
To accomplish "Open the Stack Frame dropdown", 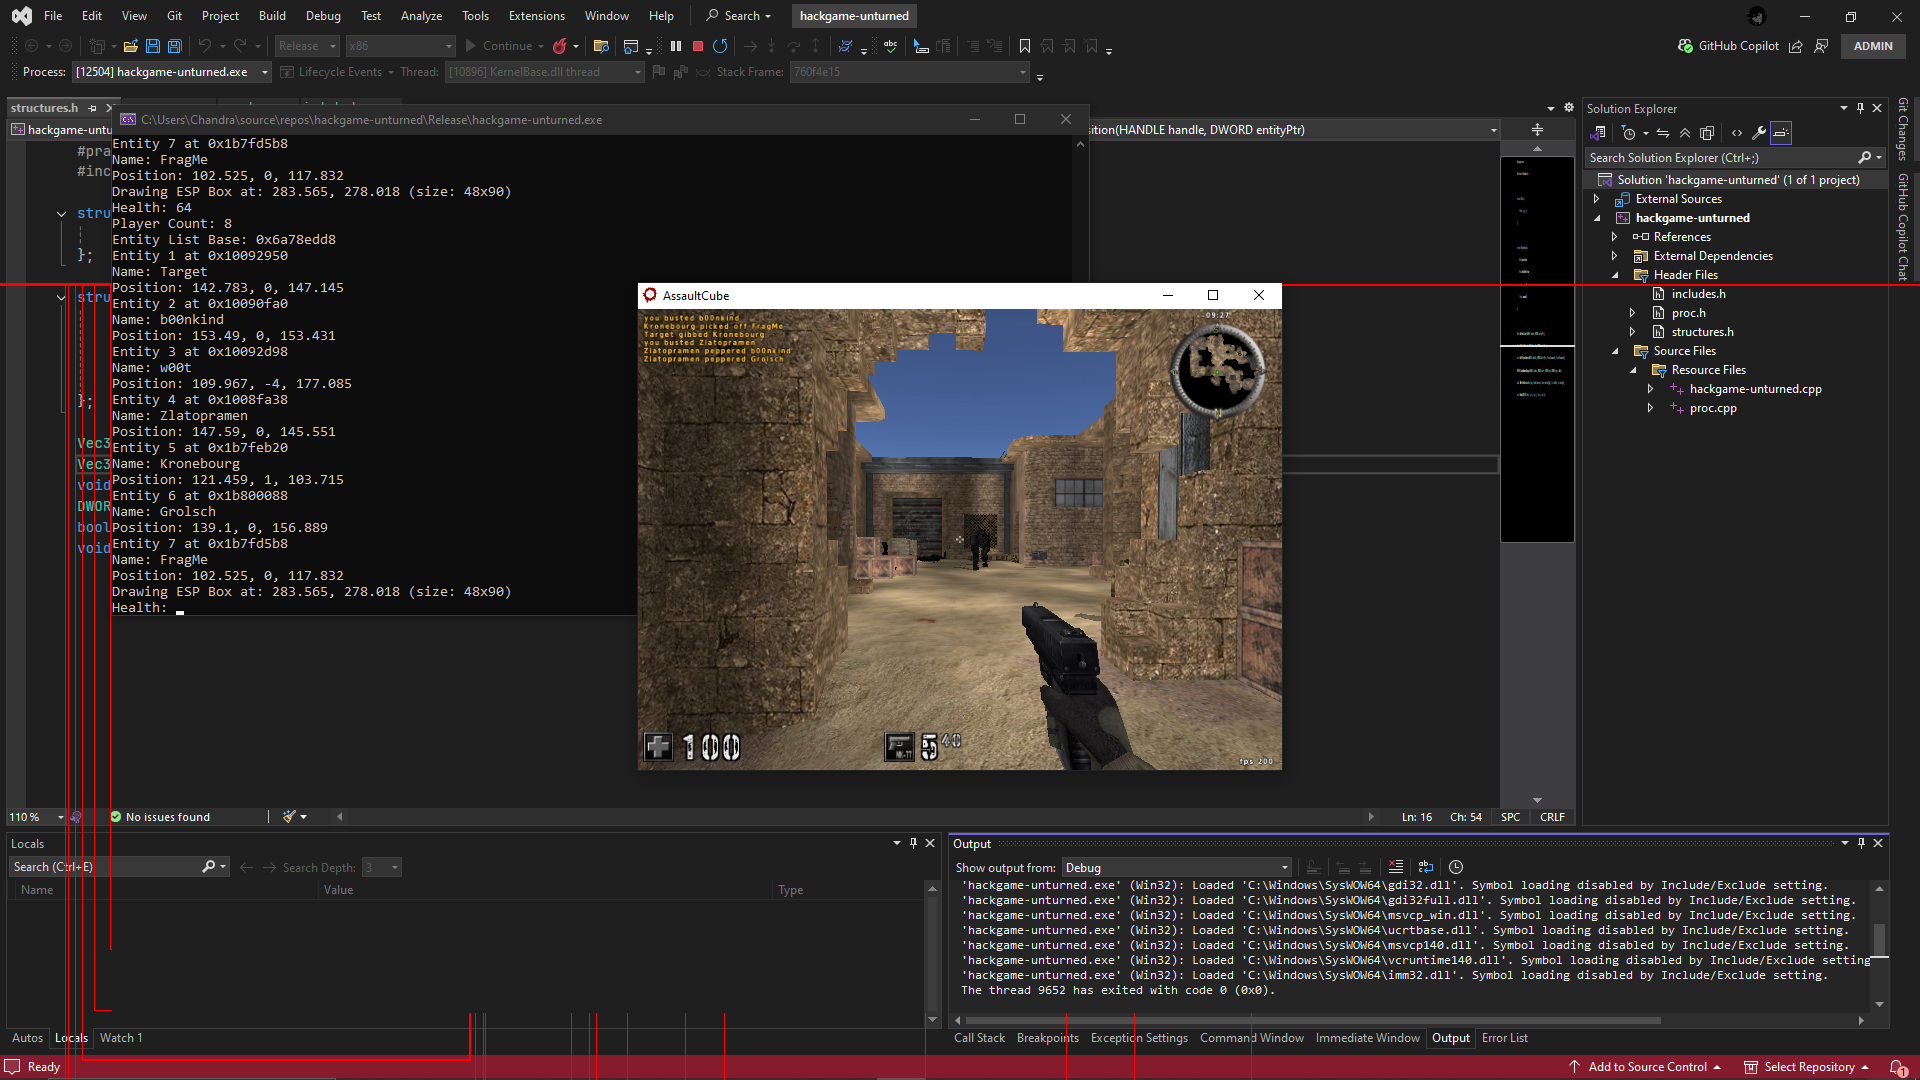I will pyautogui.click(x=909, y=72).
